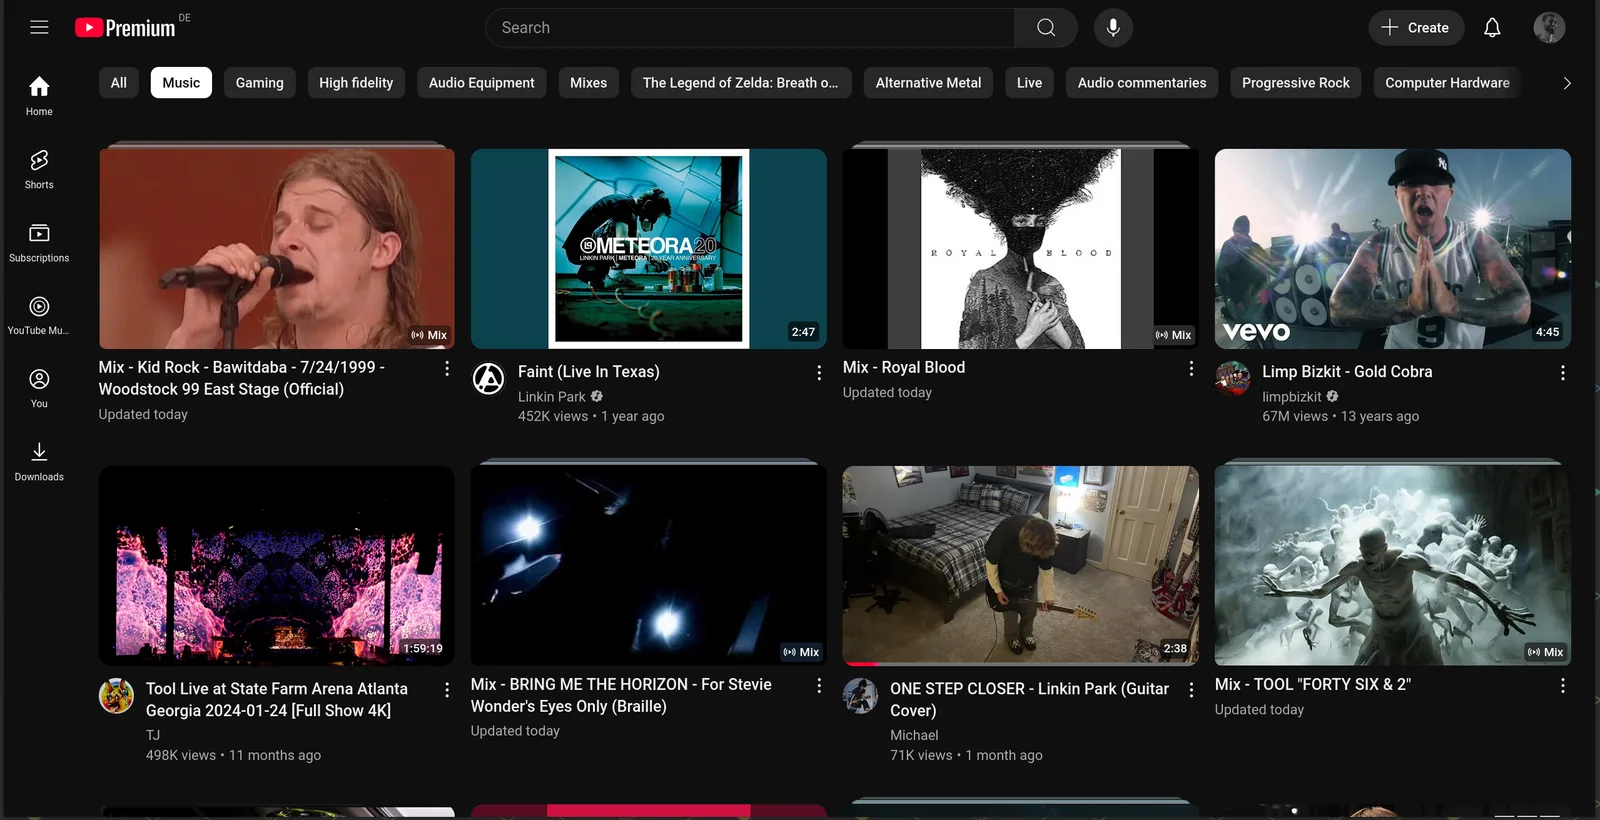Play the Bring Me The Horizon mix thumbnail
The height and width of the screenshot is (820, 1600).
click(649, 566)
